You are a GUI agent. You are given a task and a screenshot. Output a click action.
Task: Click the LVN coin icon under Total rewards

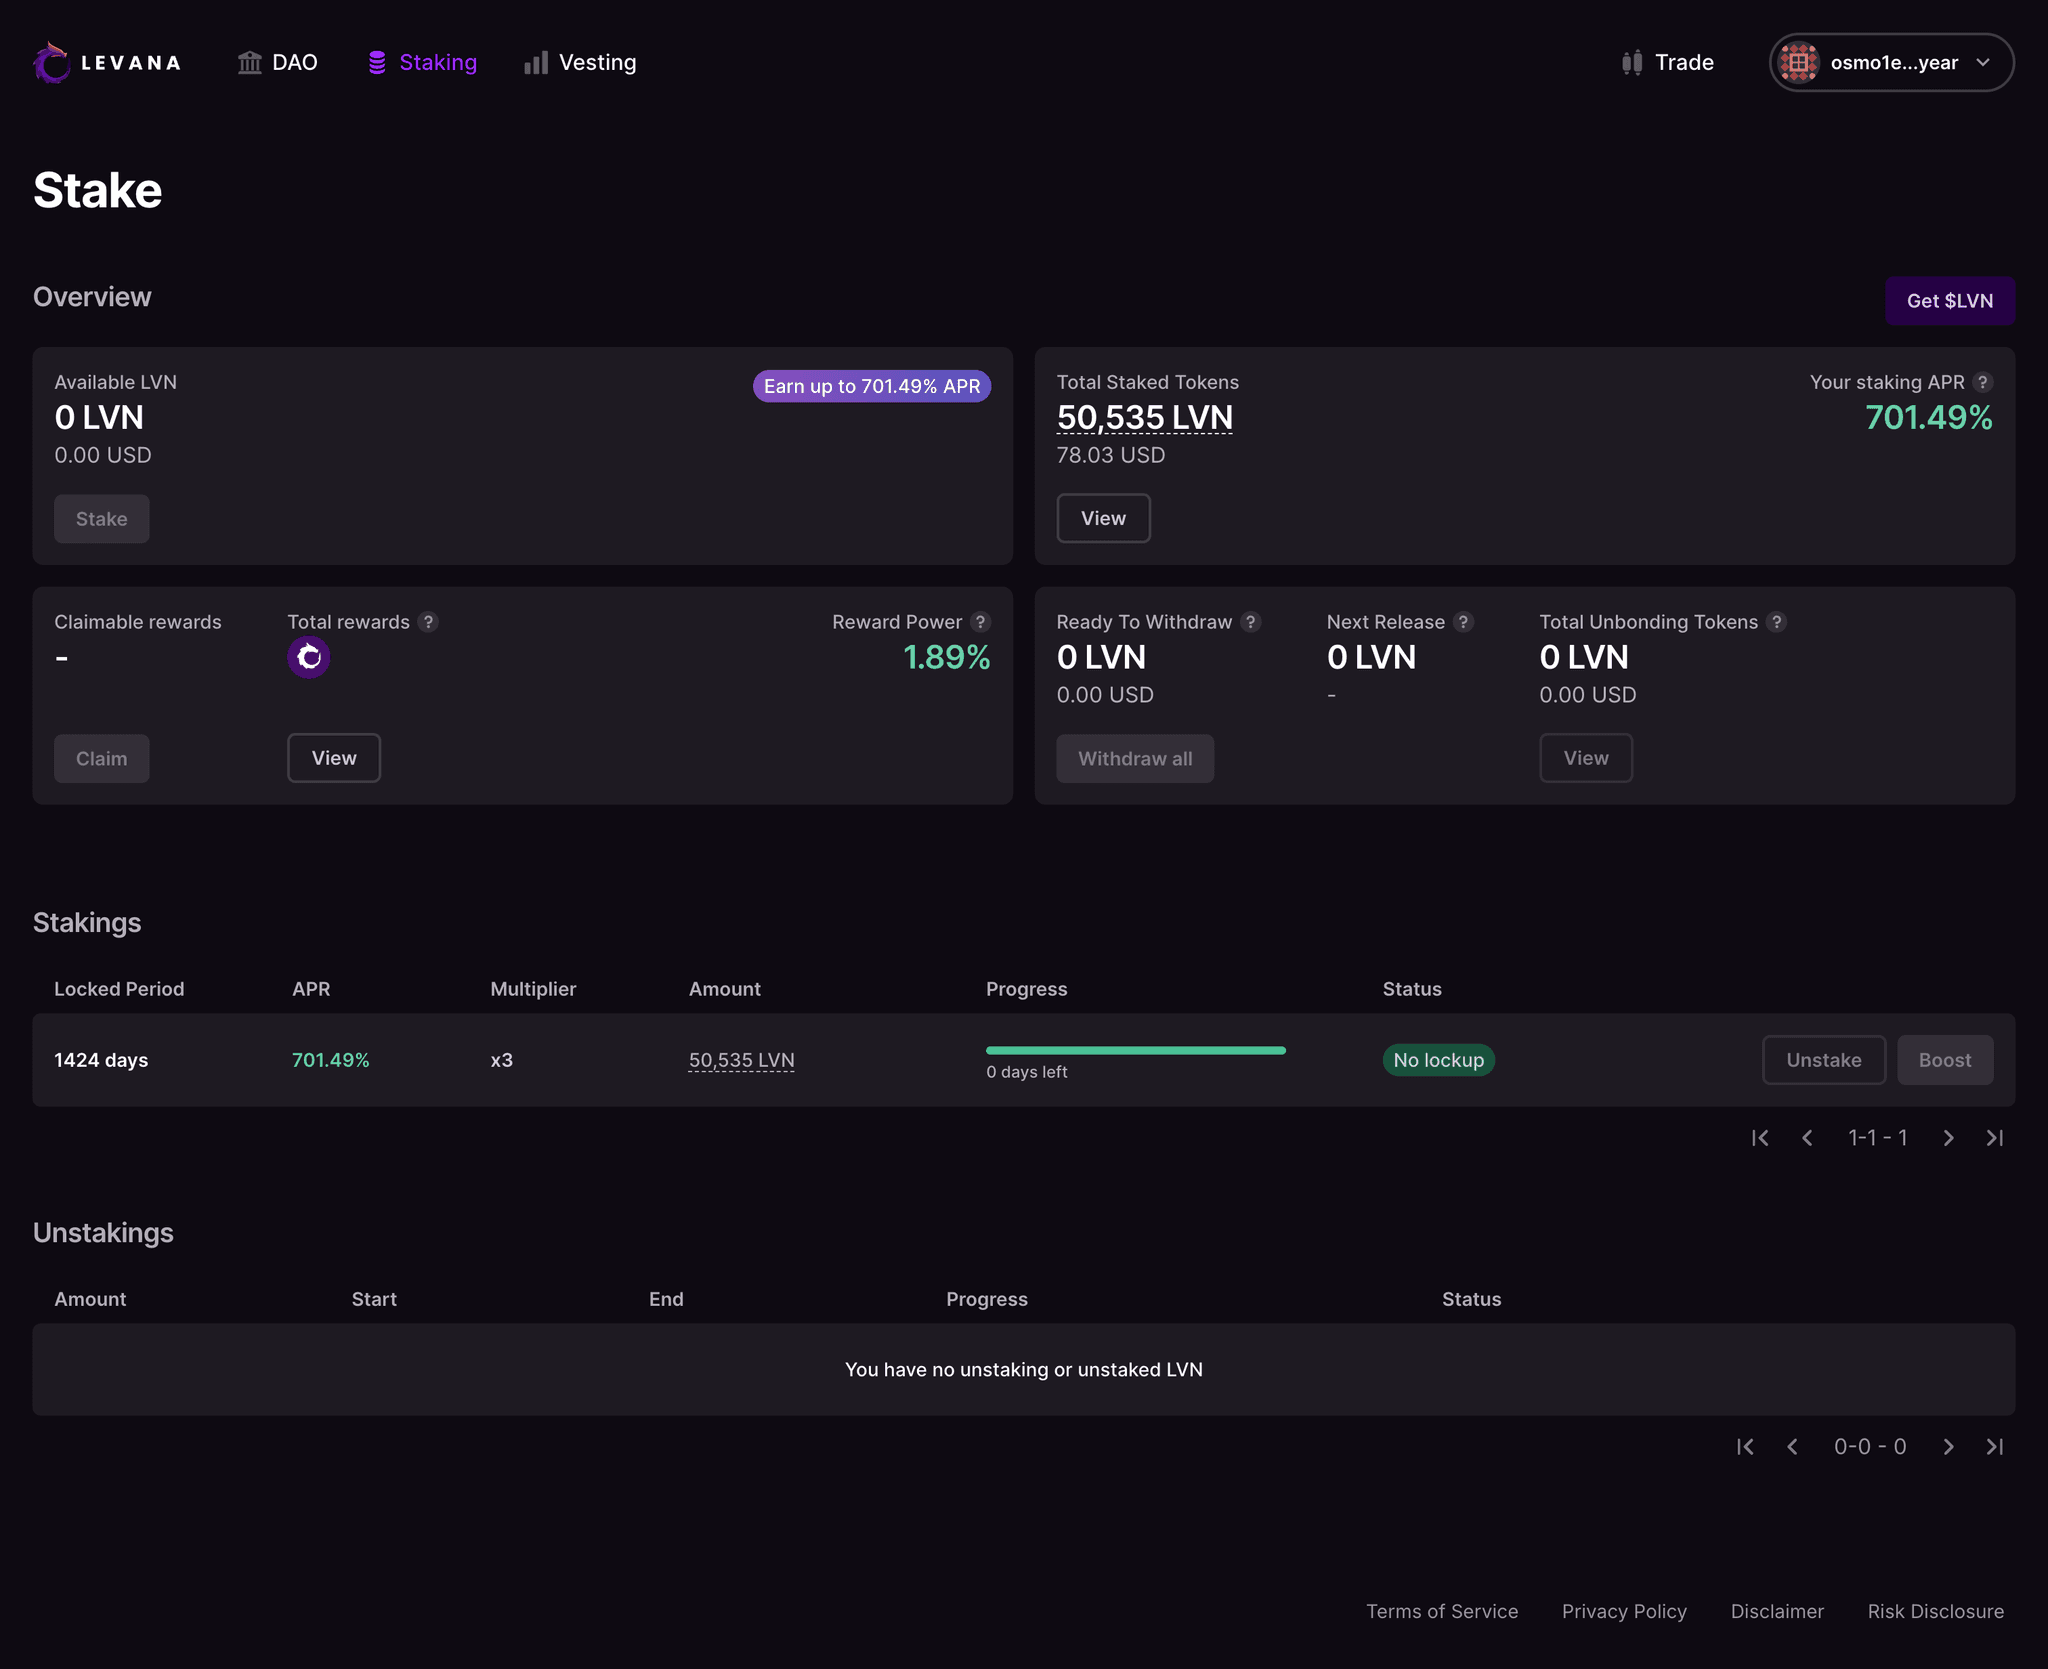(308, 657)
